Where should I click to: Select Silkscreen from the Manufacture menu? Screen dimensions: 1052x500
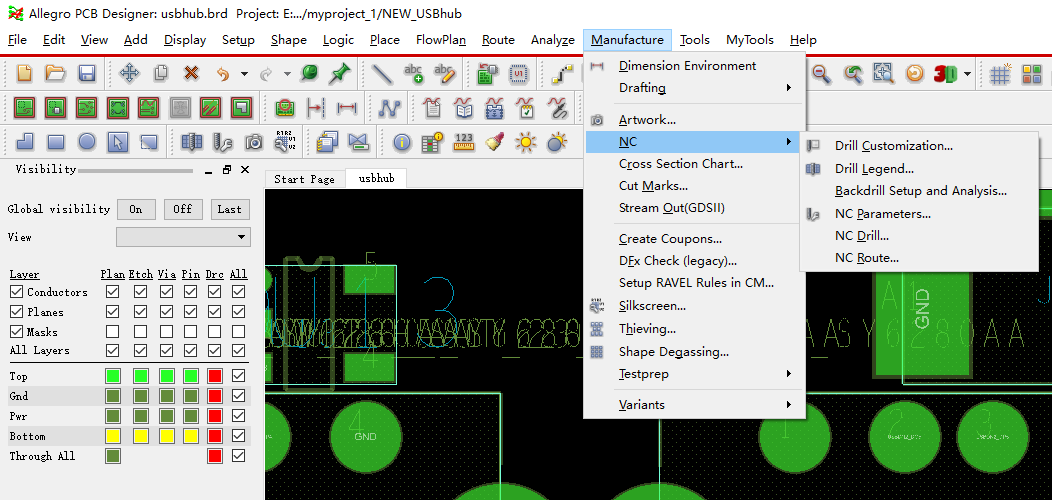click(x=652, y=306)
